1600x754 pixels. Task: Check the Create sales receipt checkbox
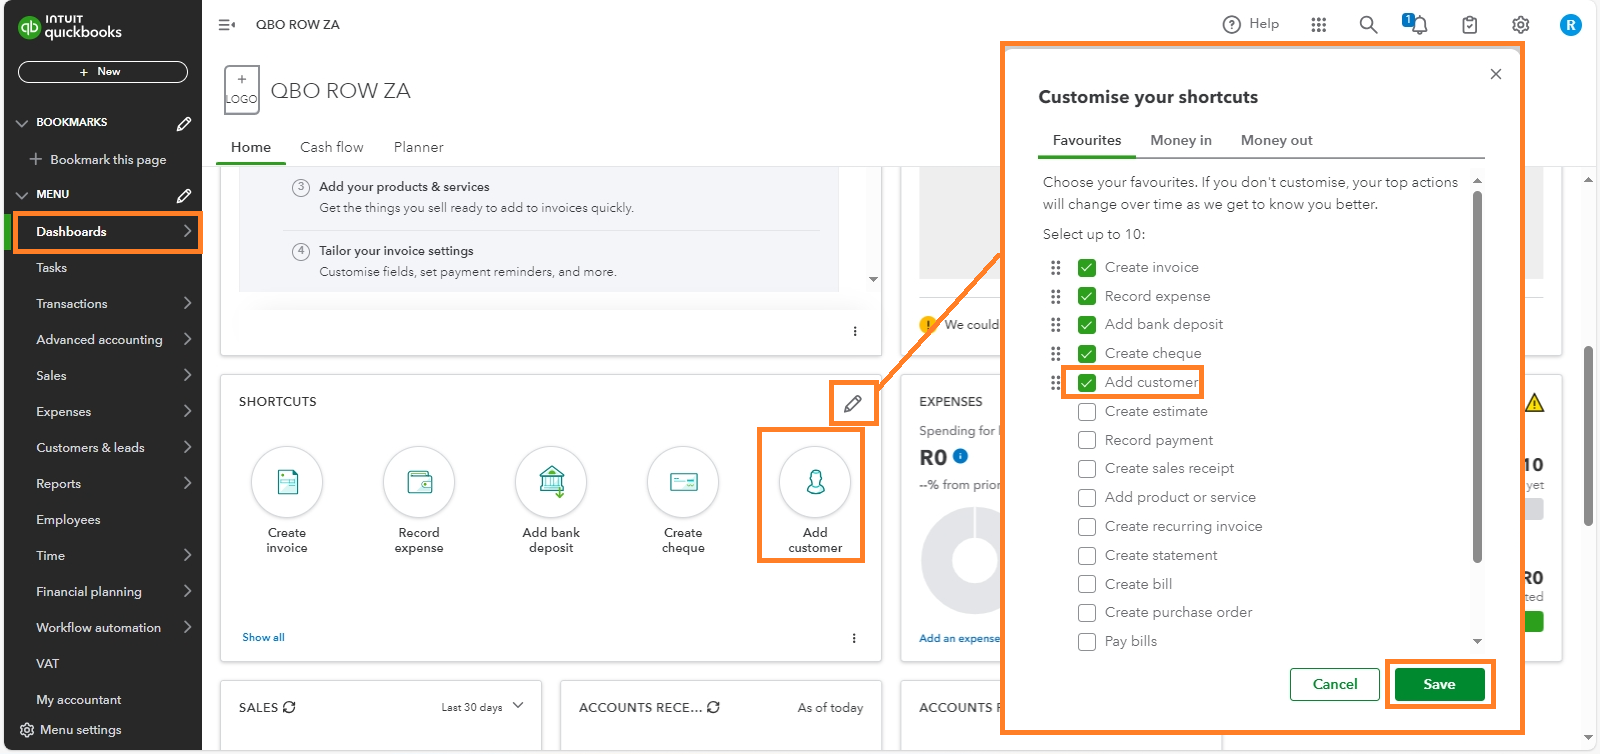pyautogui.click(x=1087, y=469)
